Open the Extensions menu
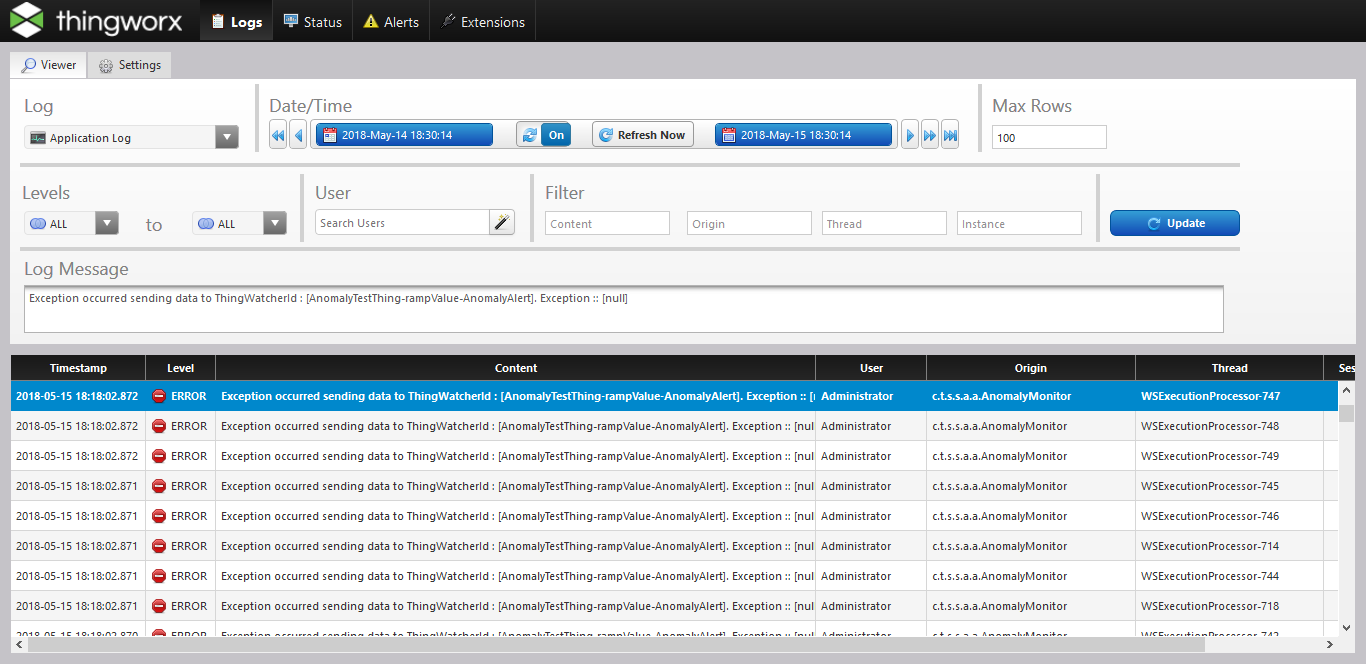Viewport: 1366px width, 664px height. coord(482,22)
